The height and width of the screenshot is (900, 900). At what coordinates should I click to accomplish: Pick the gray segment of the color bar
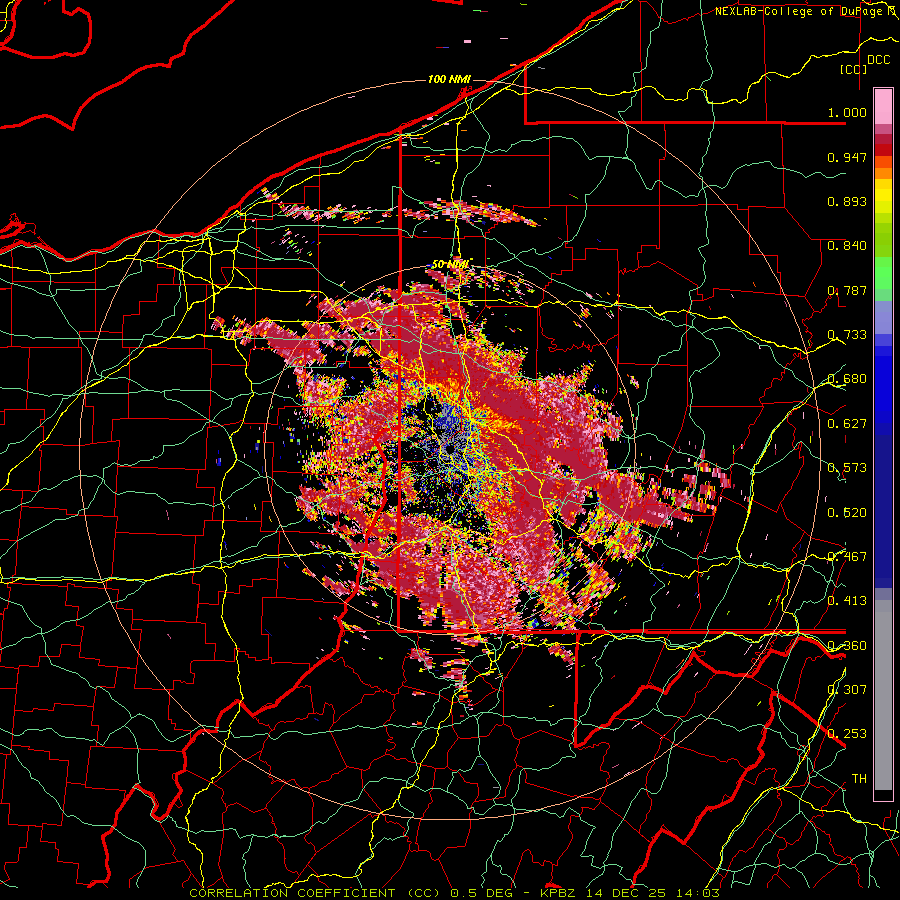883,695
